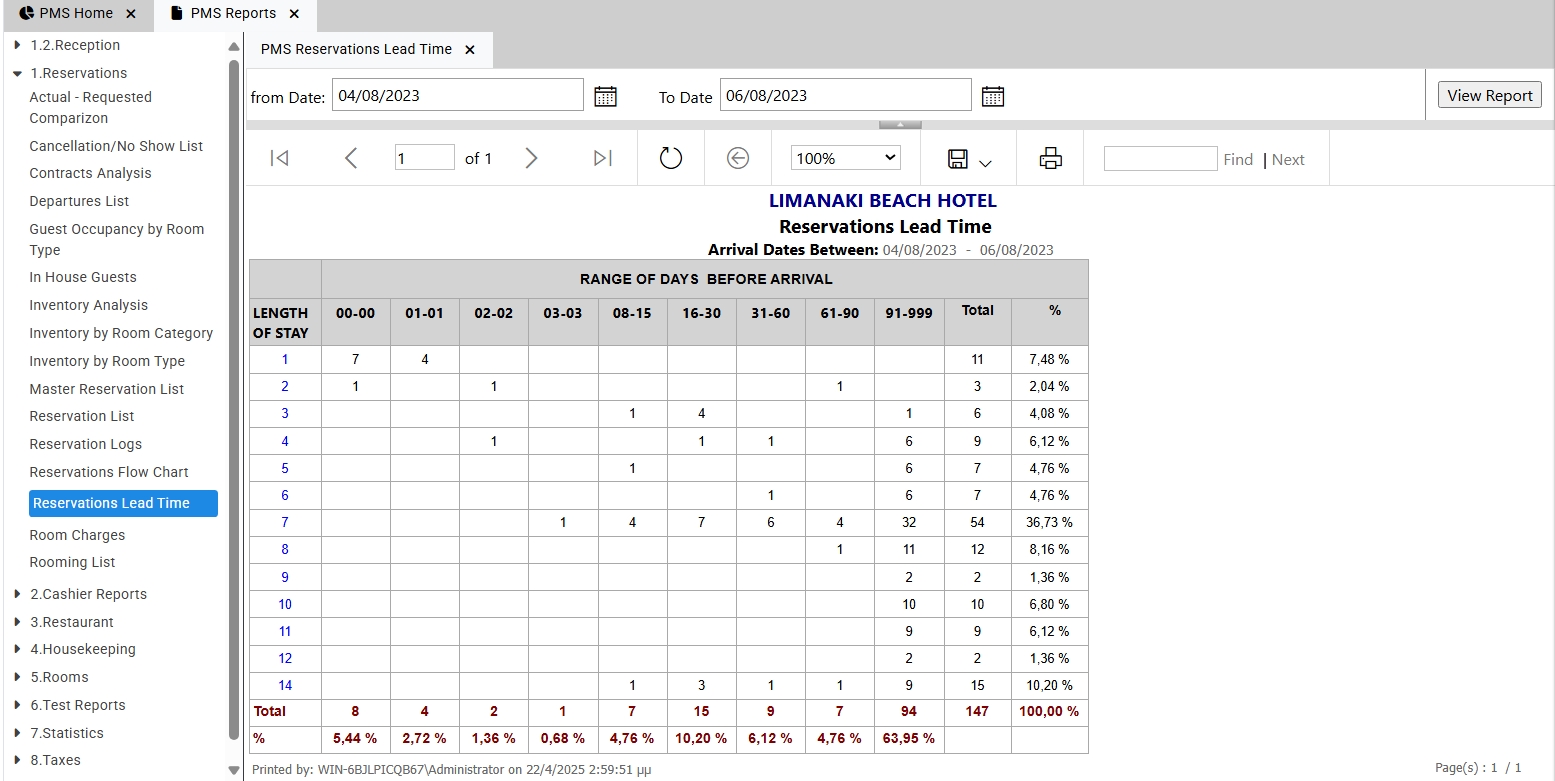Expand the 1.2.Reception tree node

point(18,45)
